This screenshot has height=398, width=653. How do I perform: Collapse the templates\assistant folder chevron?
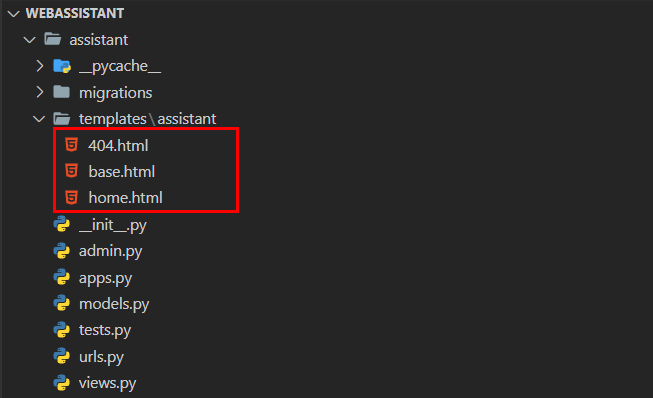coord(39,119)
